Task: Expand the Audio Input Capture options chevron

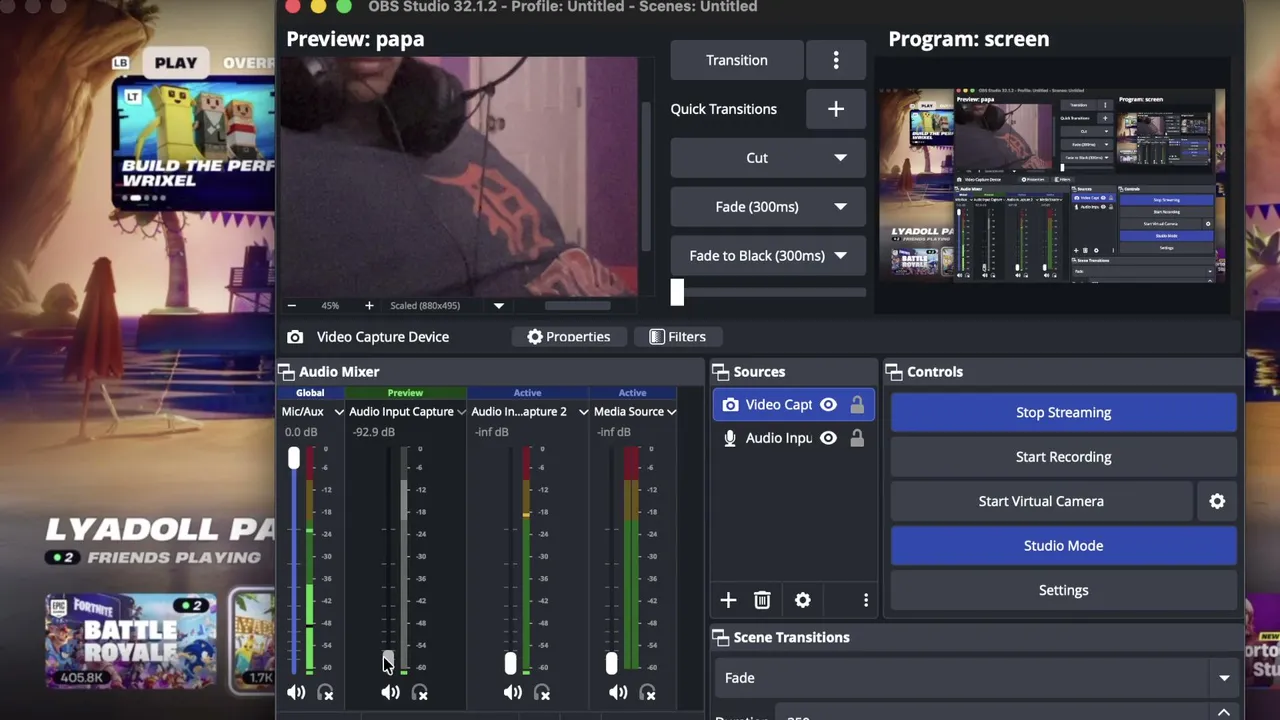Action: click(461, 412)
